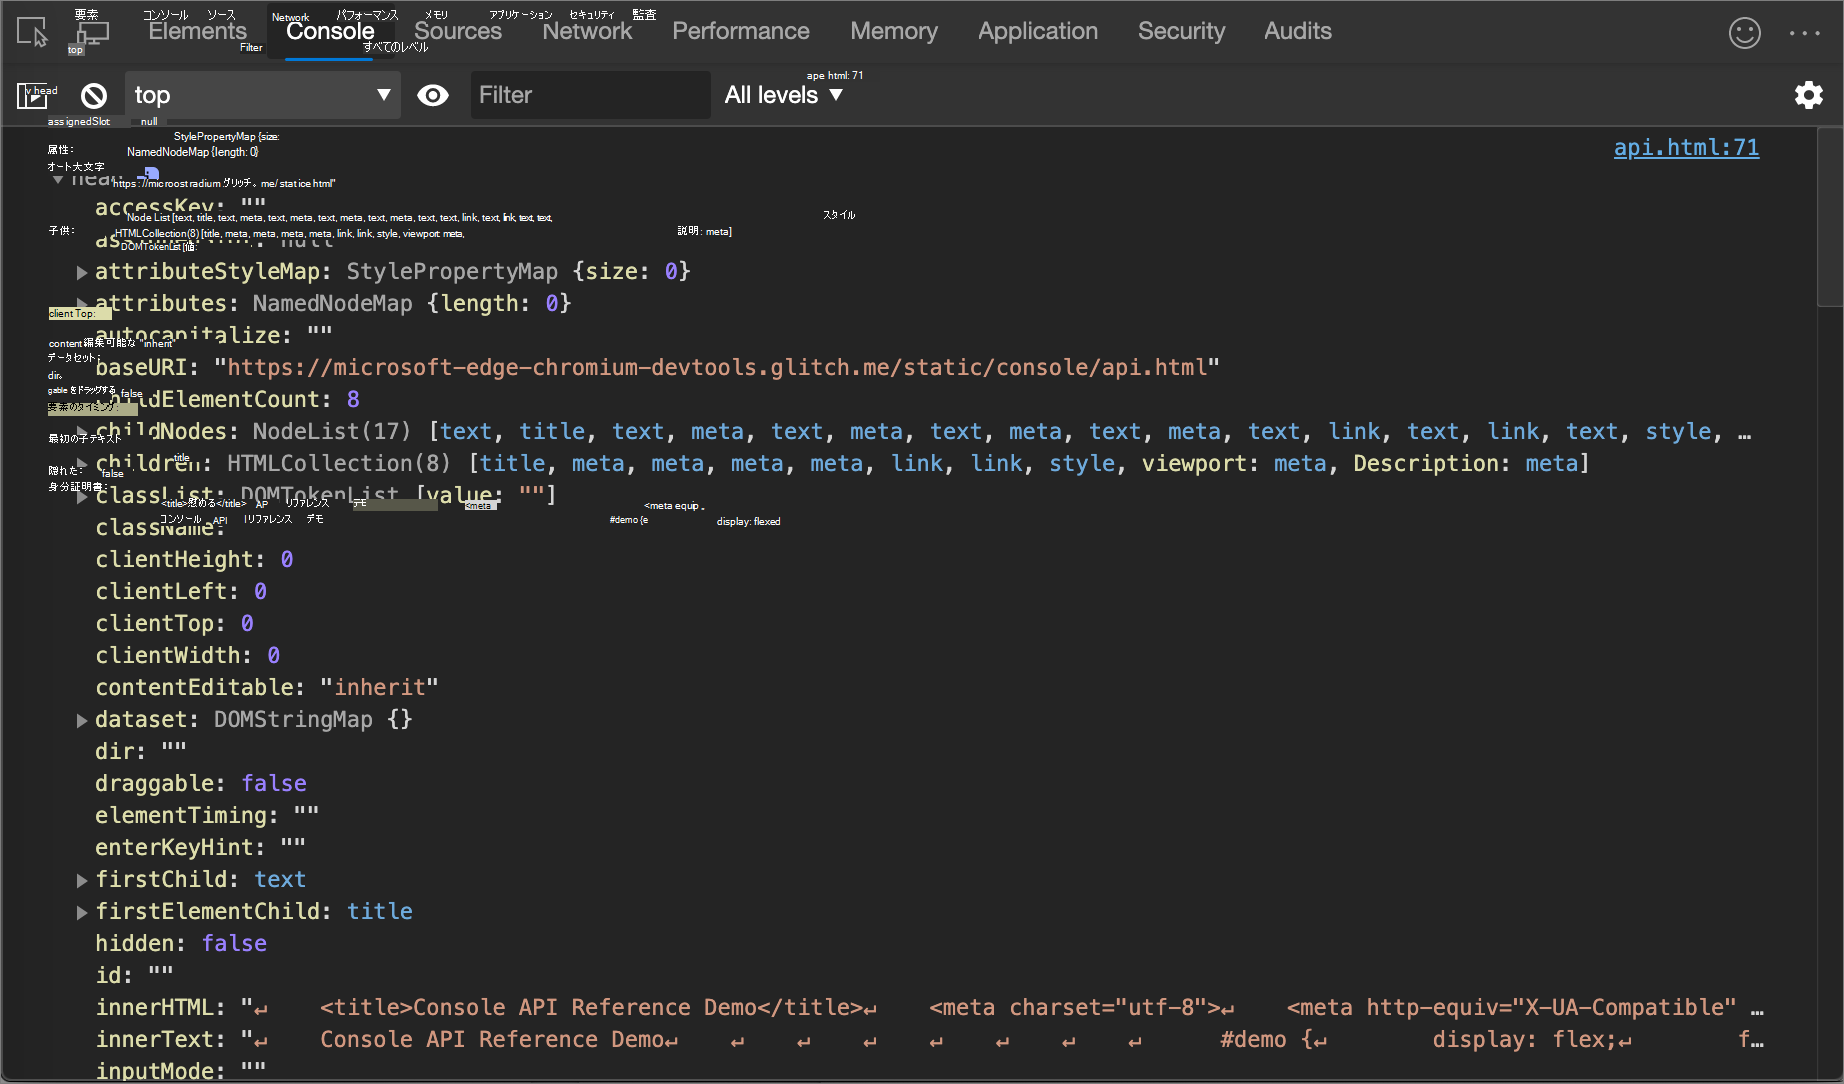Open the All levels log filter dropdown
The width and height of the screenshot is (1844, 1084).
785,95
